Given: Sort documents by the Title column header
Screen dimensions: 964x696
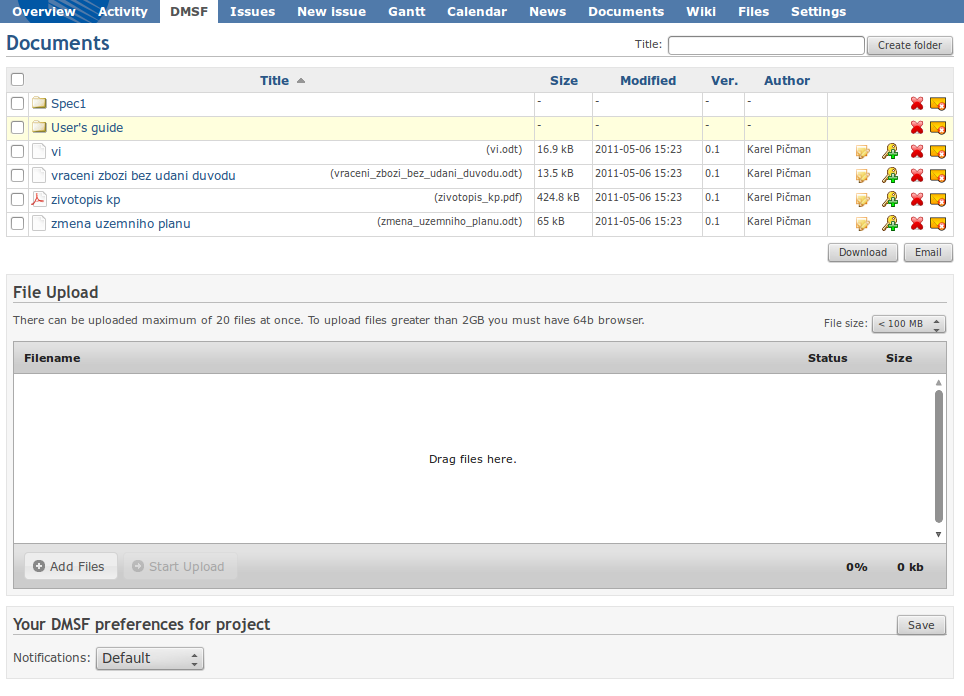Looking at the screenshot, I should click(274, 81).
